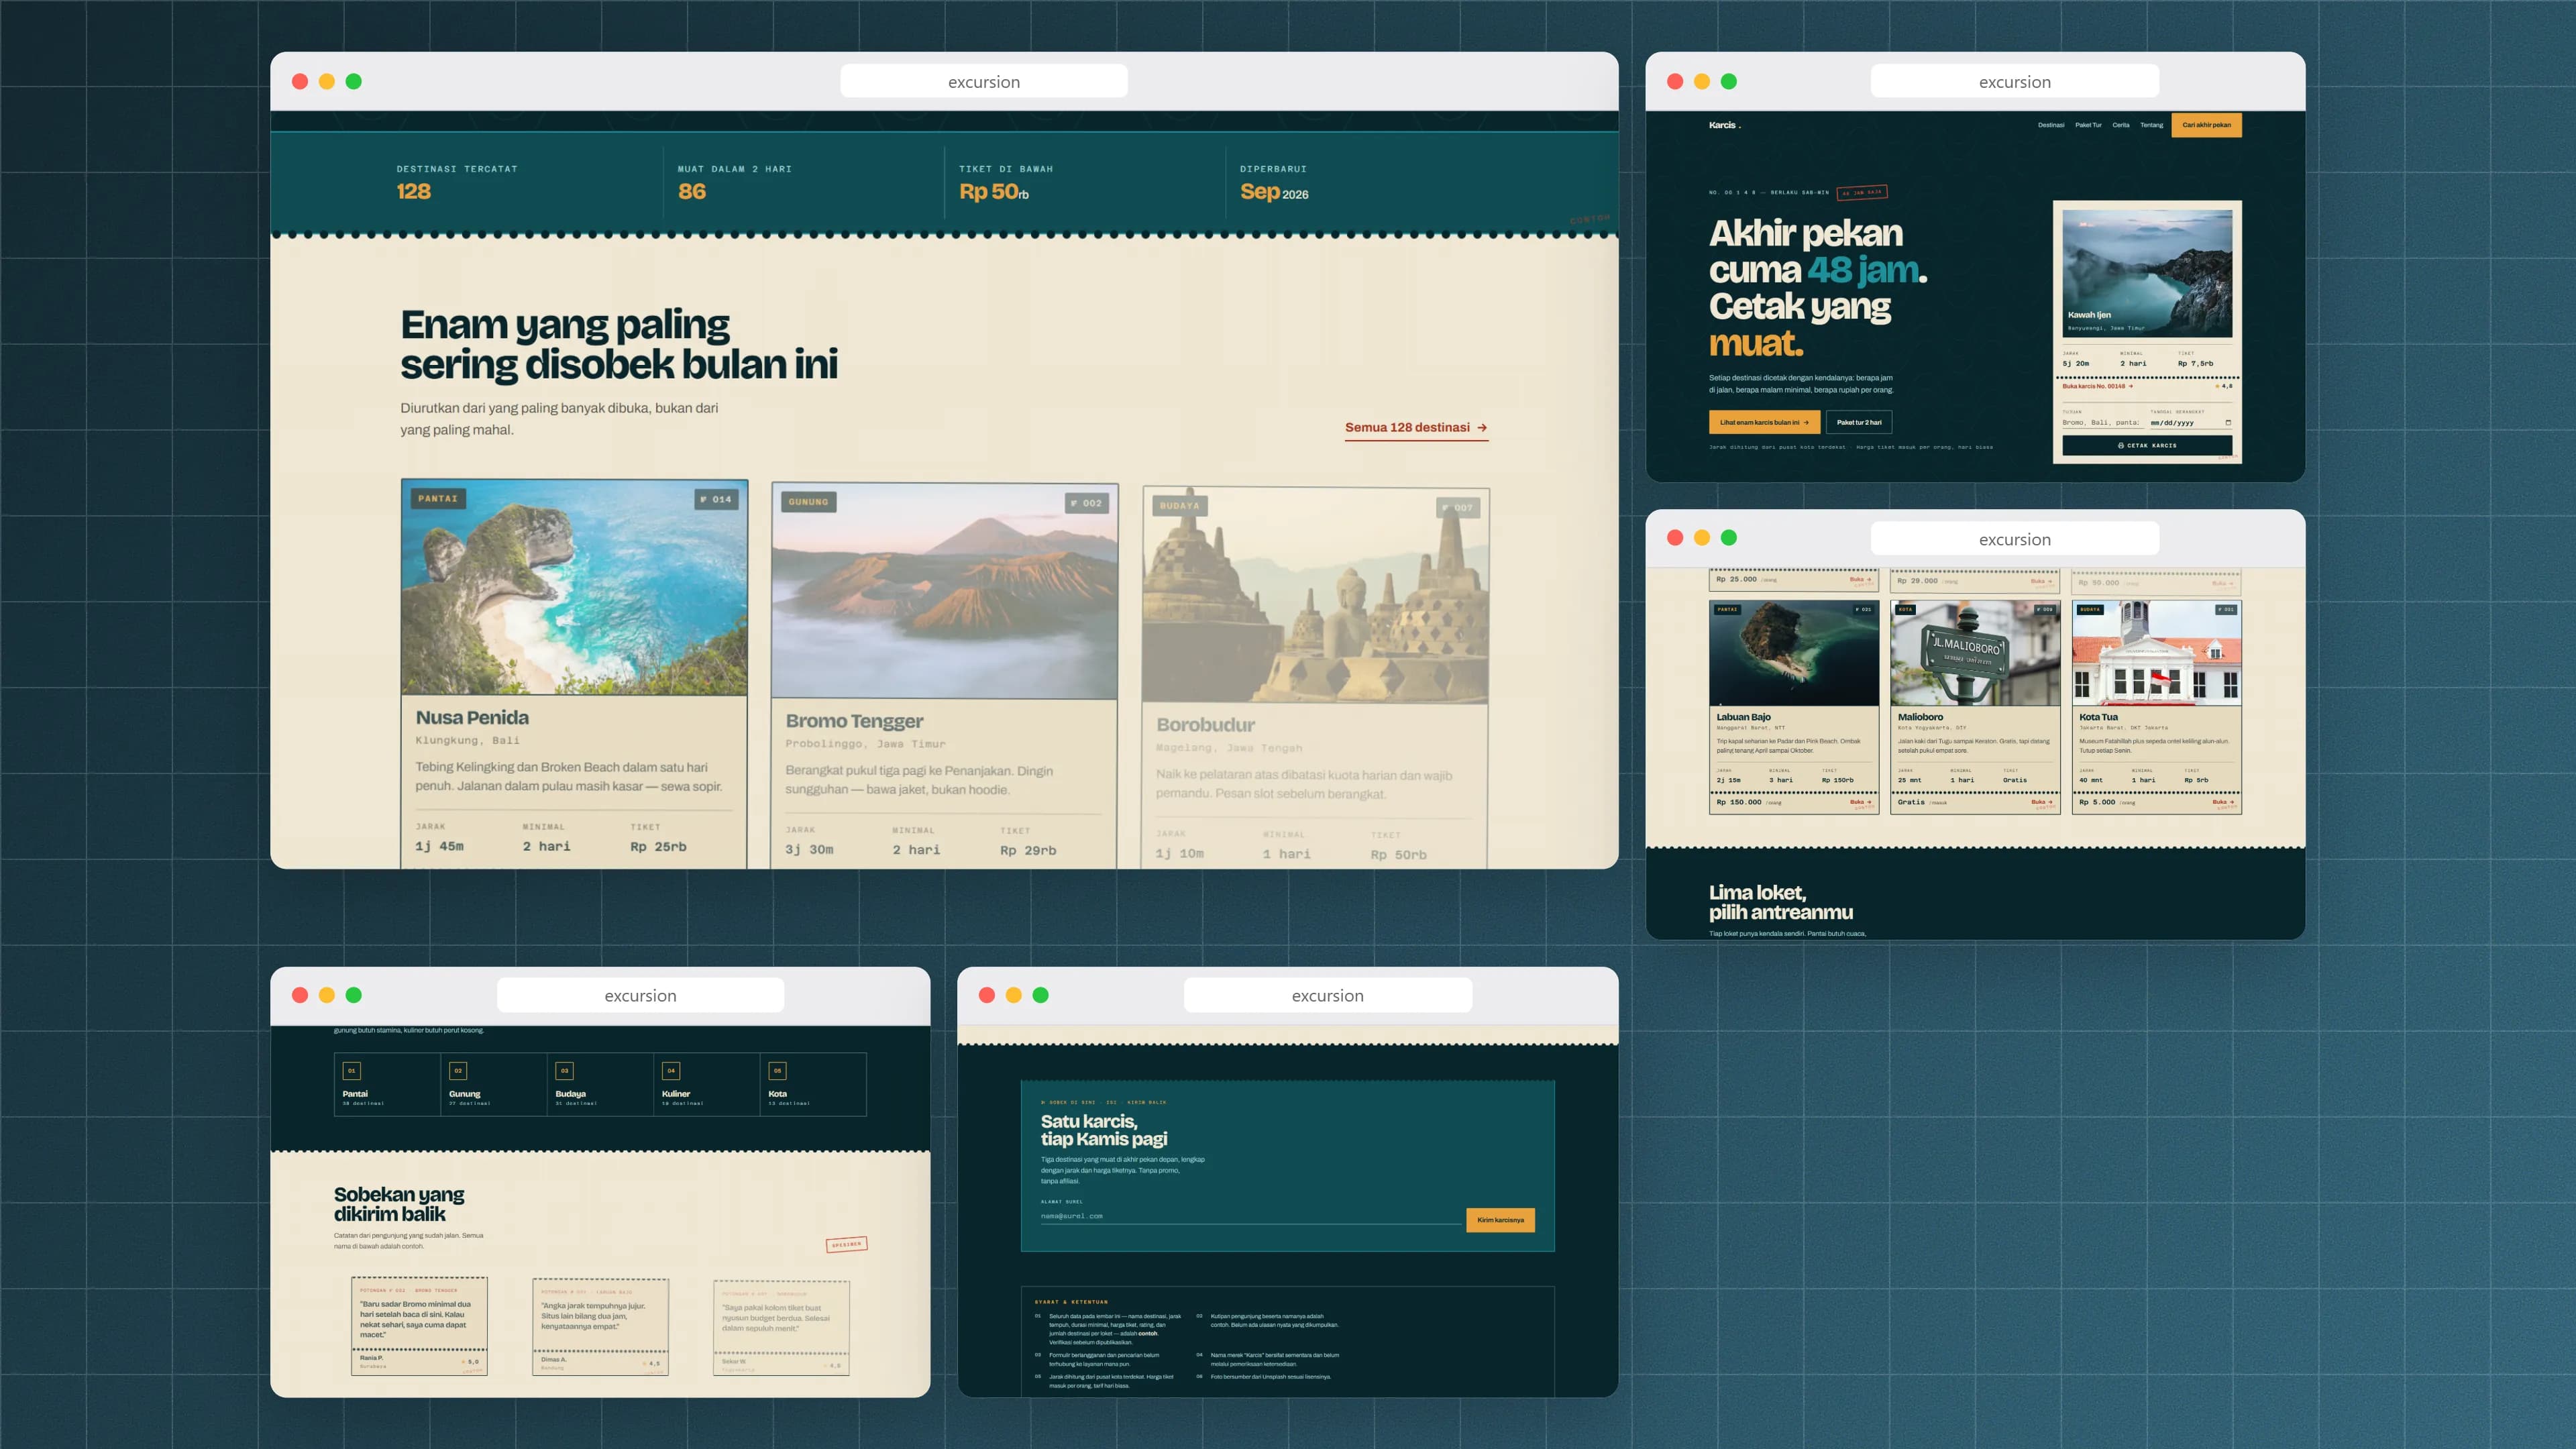Open the Cerita nav item
2576x1449 pixels.
2121,125
